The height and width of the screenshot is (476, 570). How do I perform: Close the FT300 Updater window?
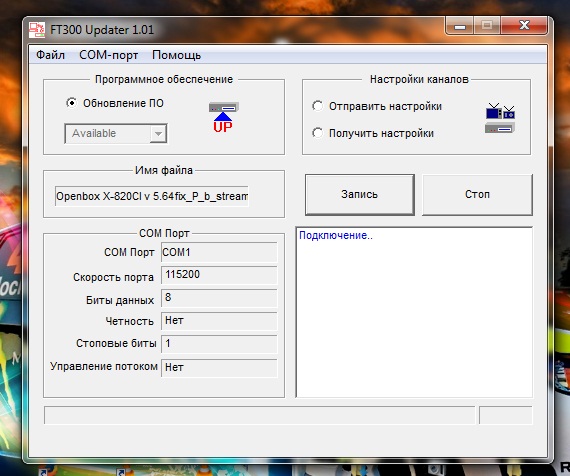(524, 25)
